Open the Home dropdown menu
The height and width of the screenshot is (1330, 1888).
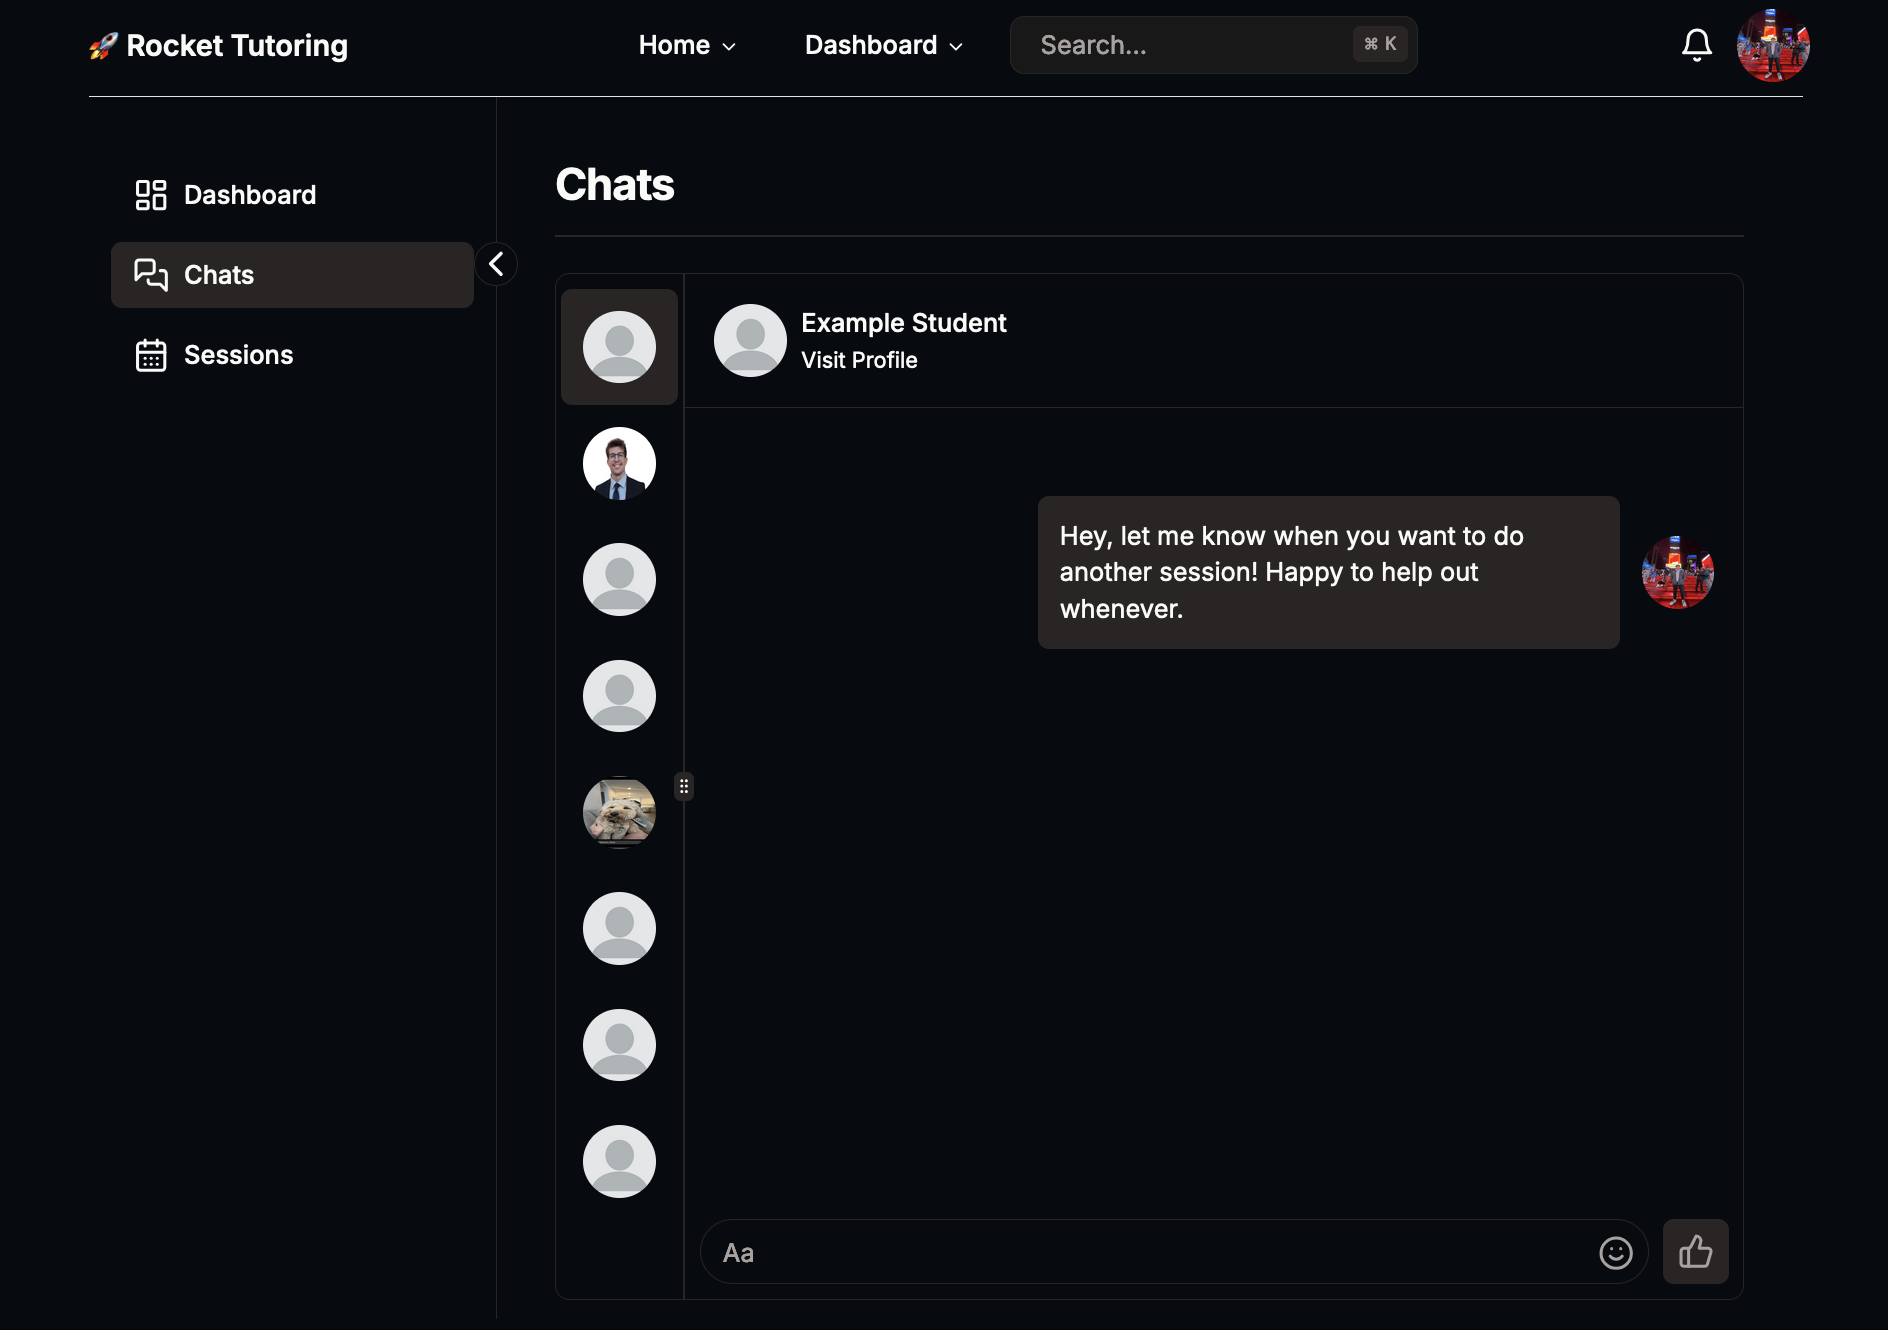687,45
